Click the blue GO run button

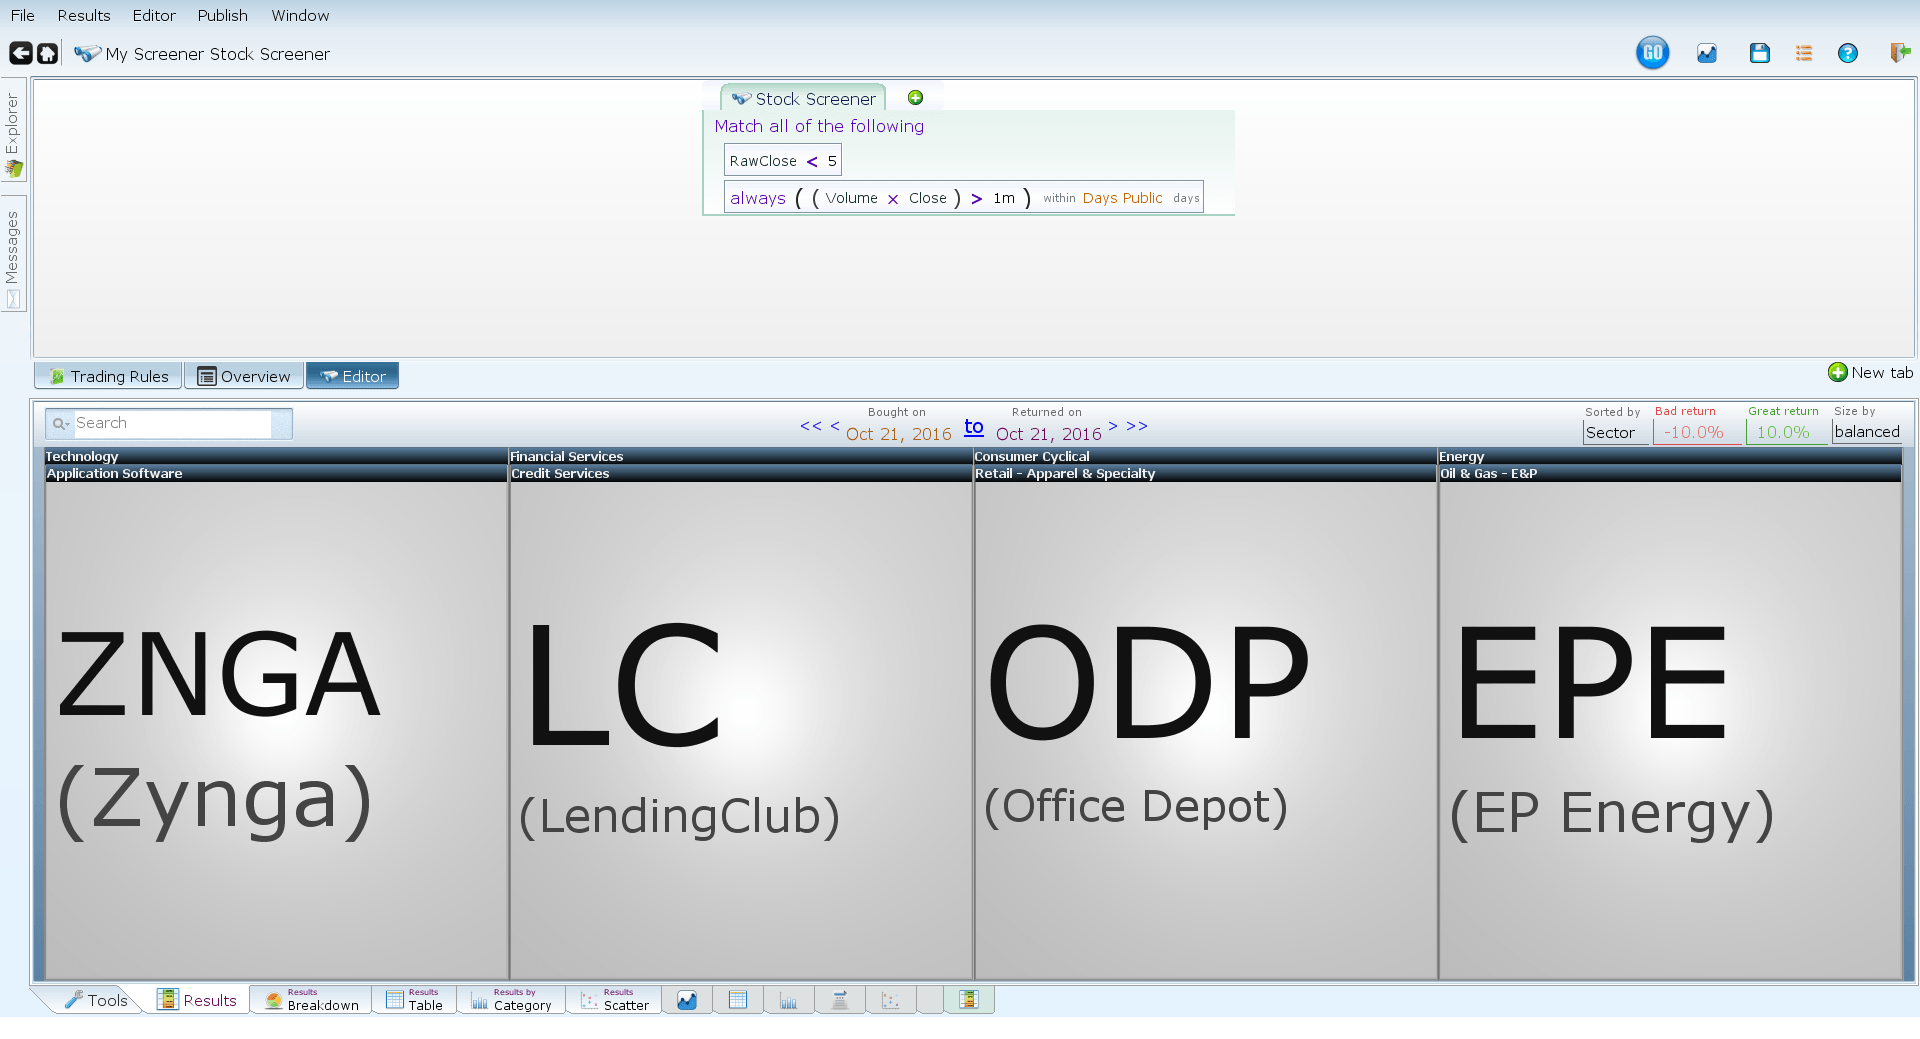tap(1652, 53)
